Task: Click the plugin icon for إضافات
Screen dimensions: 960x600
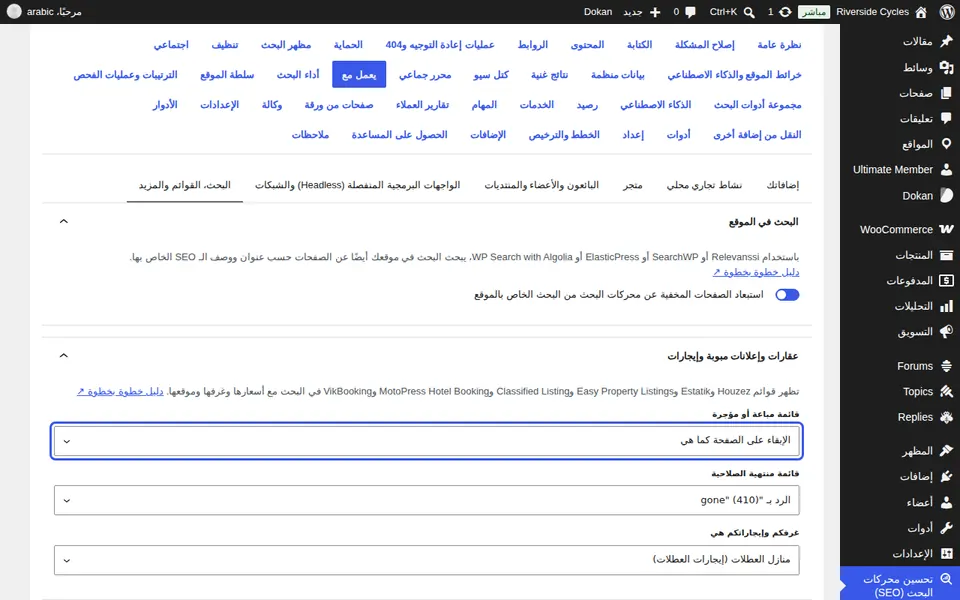Action: [946, 476]
